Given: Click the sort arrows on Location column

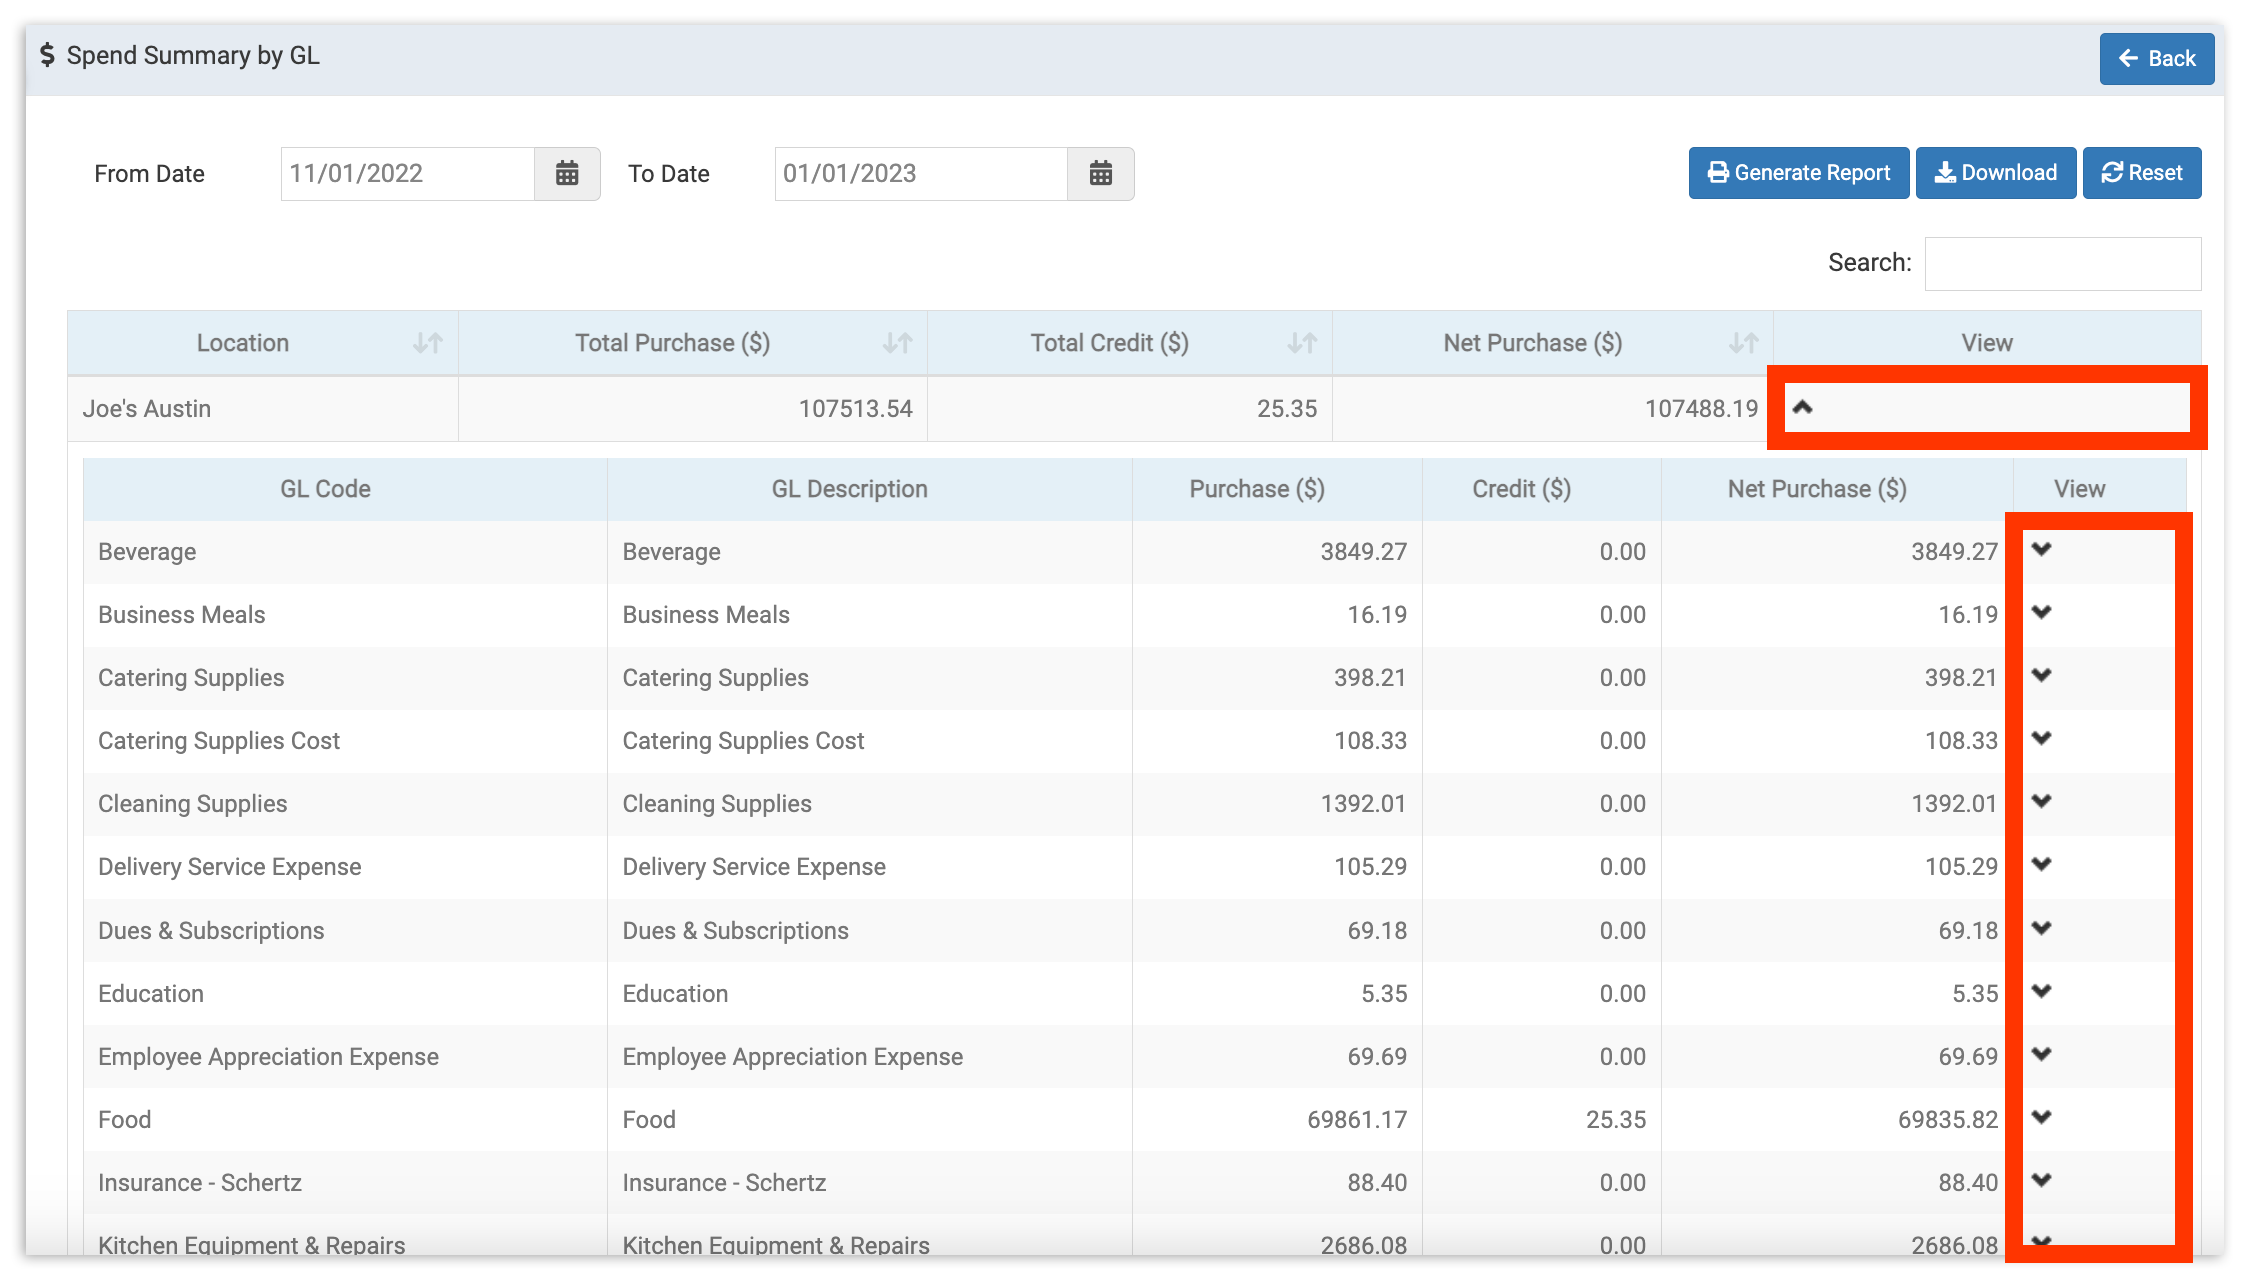Looking at the screenshot, I should (x=428, y=343).
